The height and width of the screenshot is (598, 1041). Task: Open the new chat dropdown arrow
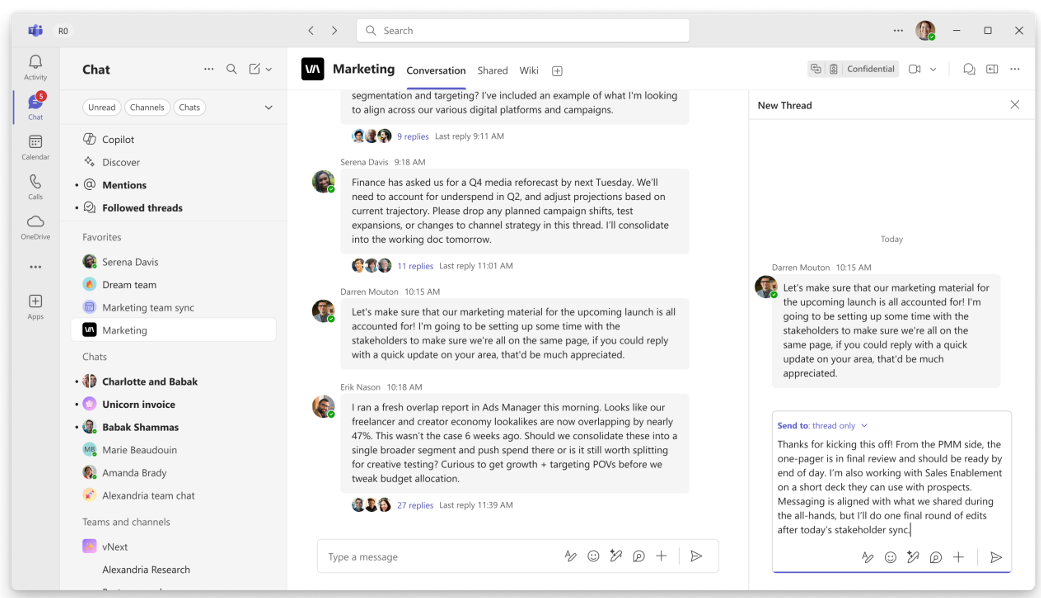coord(269,69)
